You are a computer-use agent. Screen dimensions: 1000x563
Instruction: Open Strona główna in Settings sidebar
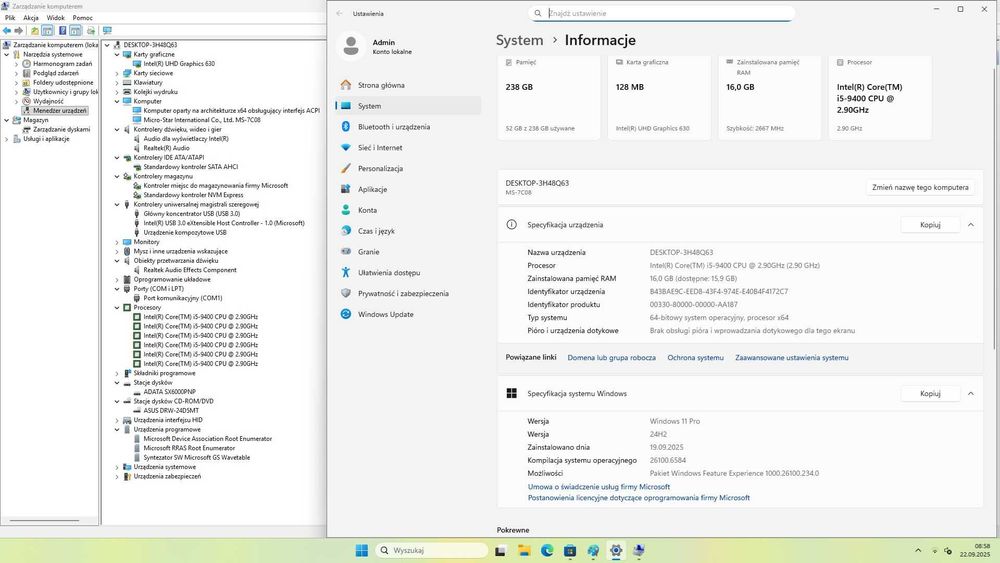pyautogui.click(x=408, y=85)
